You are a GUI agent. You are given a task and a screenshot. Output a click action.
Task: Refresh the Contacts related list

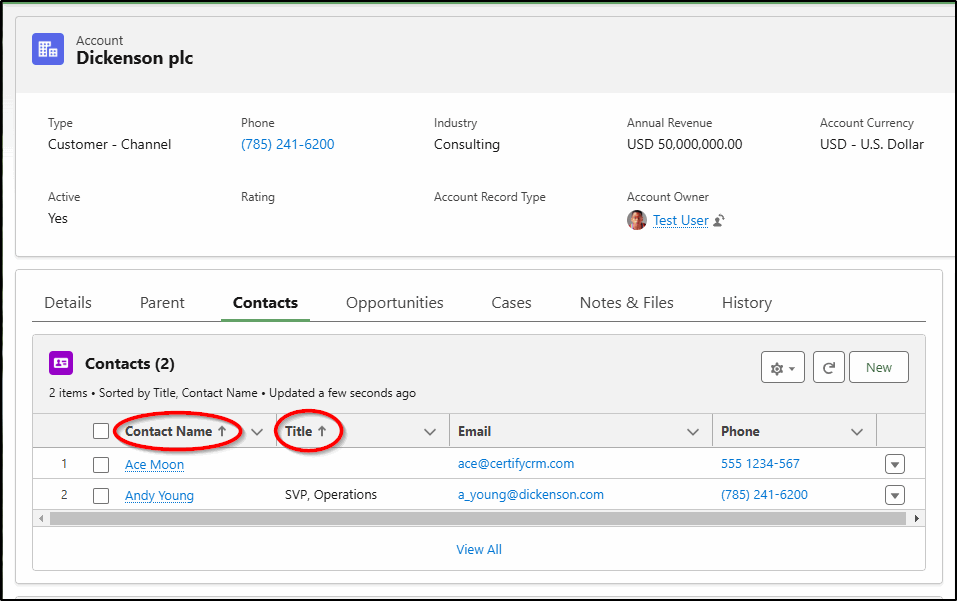[828, 367]
